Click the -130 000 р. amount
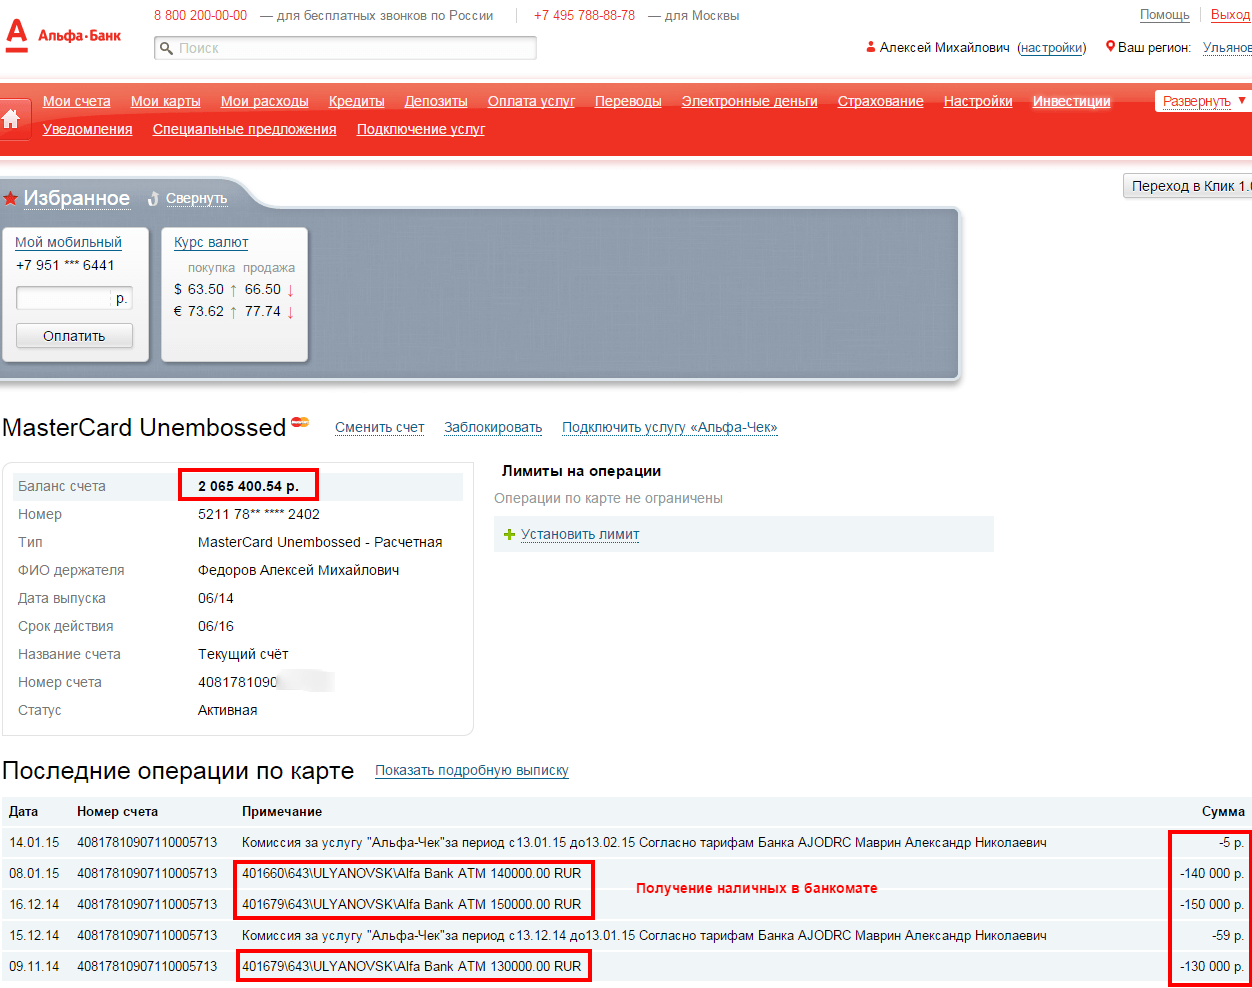 pyautogui.click(x=1212, y=966)
